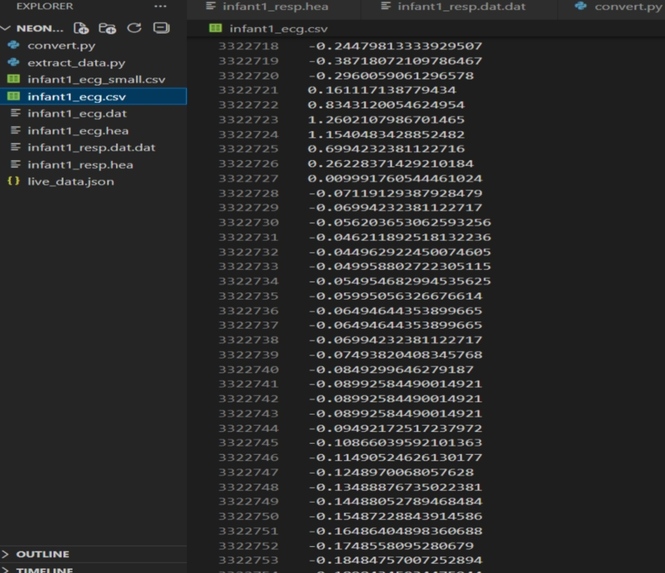Collapse all folders in Explorer

[161, 28]
